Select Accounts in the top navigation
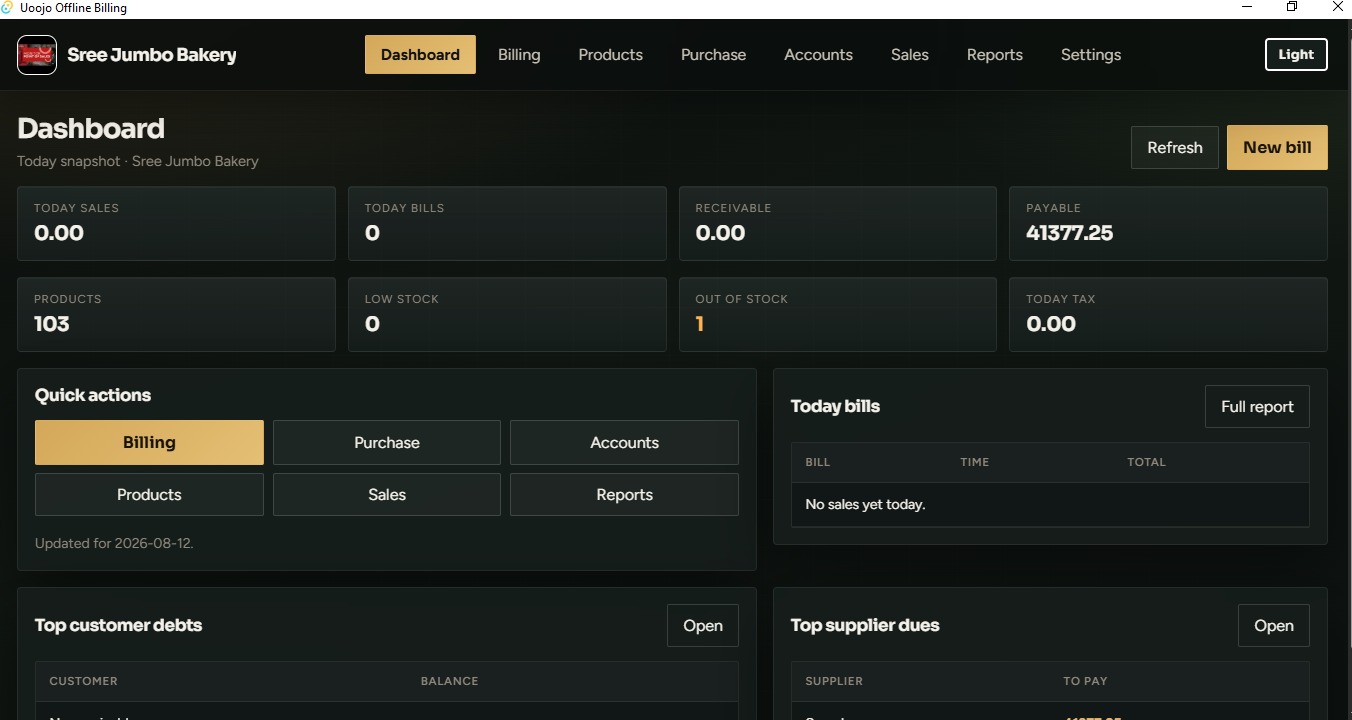Screen dimensions: 1352x720 (818, 55)
